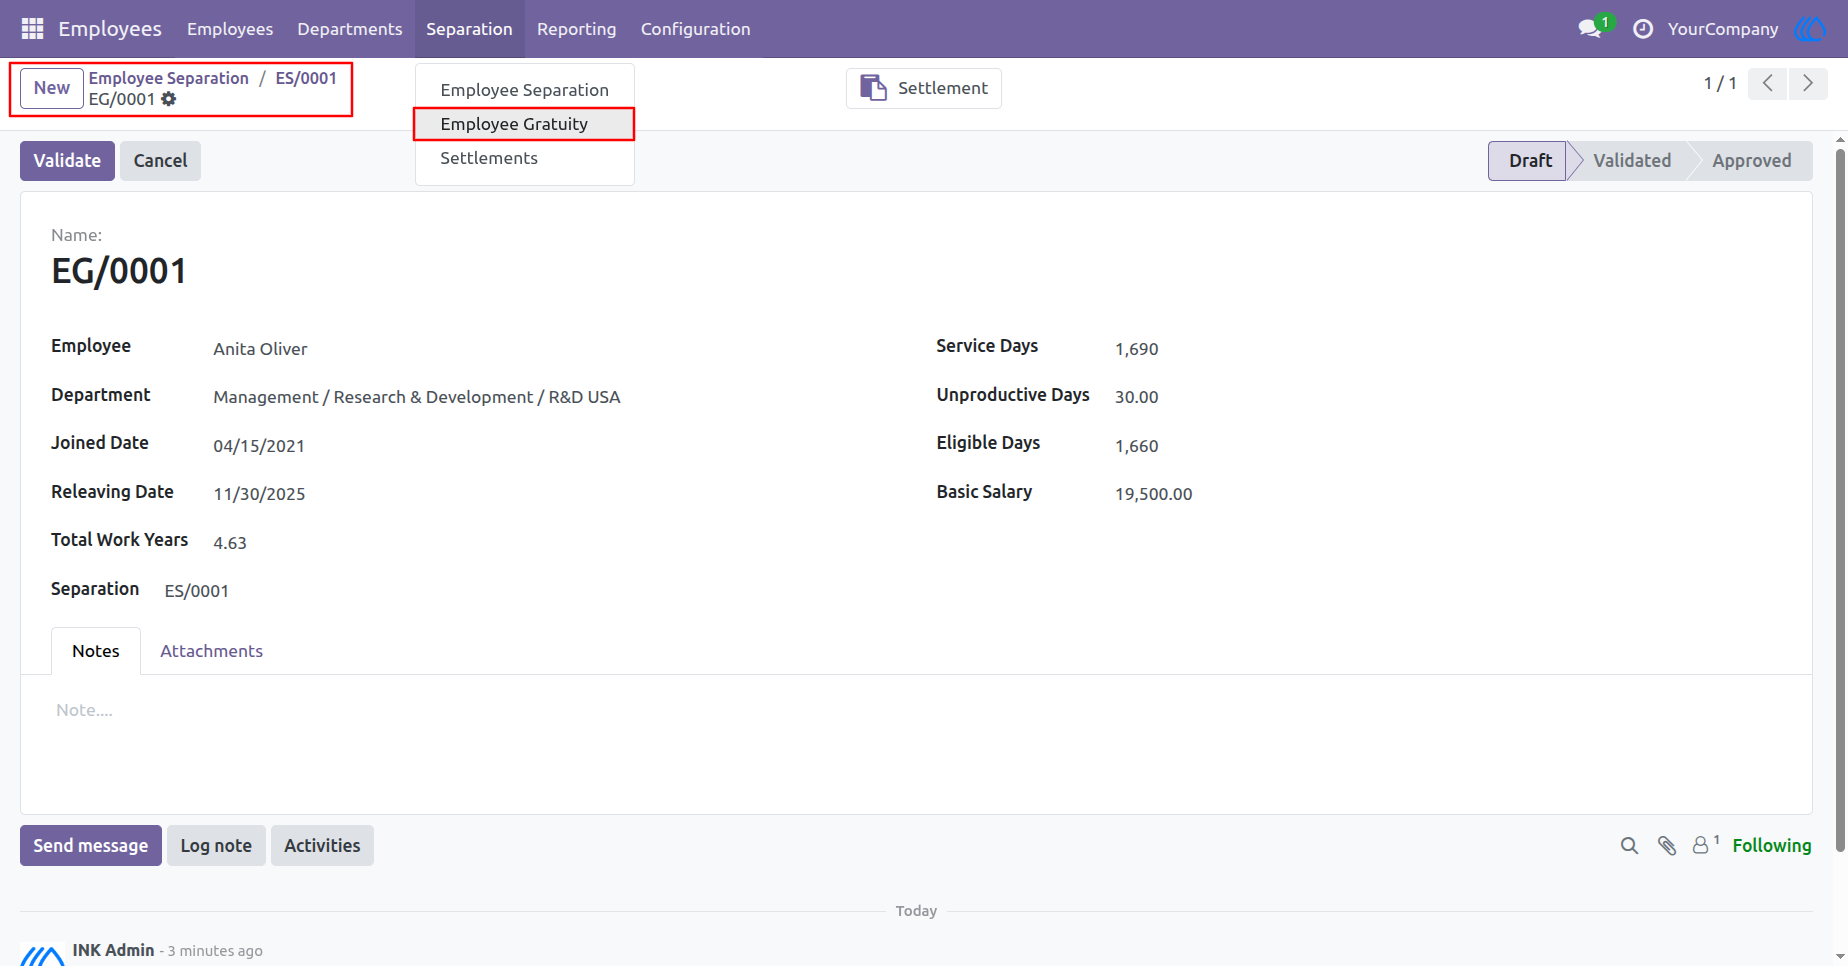The height and width of the screenshot is (966, 1848).
Task: Open the Separation menu
Action: pos(469,29)
